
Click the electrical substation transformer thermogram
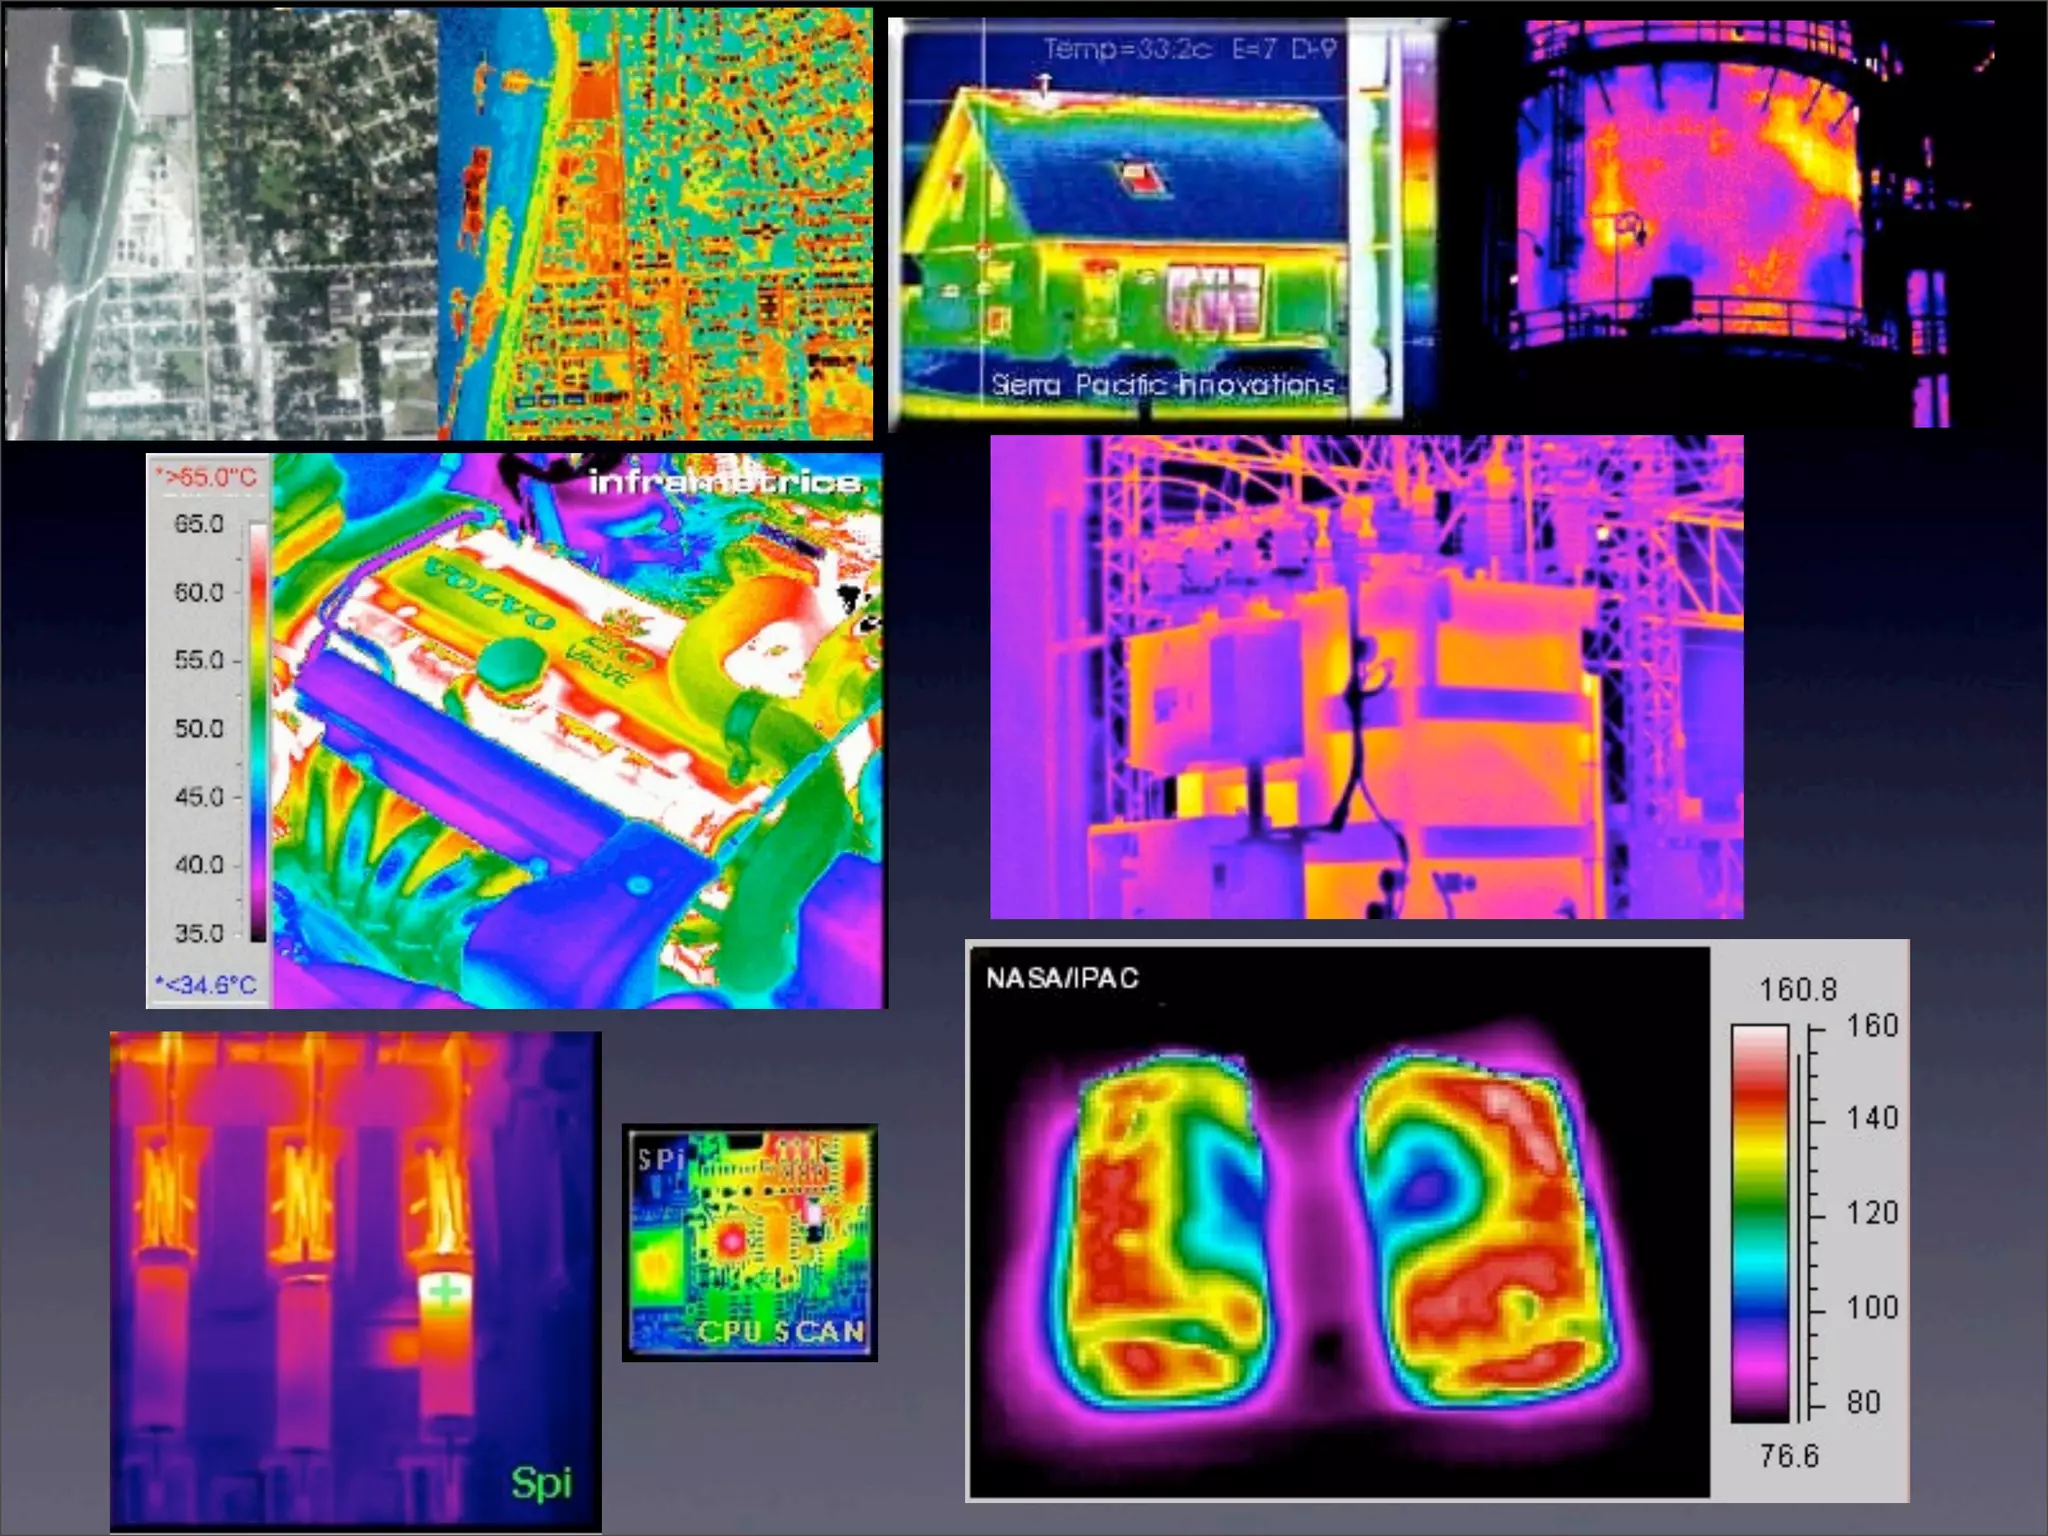tap(1366, 677)
